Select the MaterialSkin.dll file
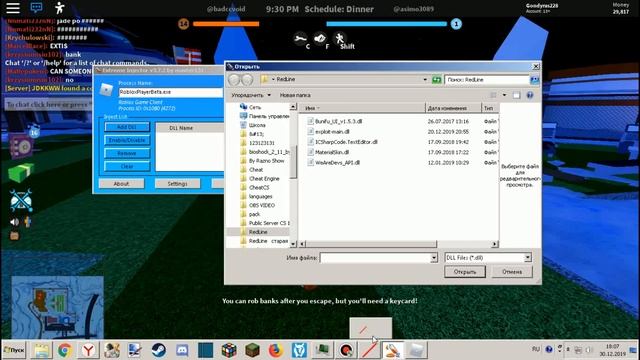The width and height of the screenshot is (640, 360). point(332,152)
